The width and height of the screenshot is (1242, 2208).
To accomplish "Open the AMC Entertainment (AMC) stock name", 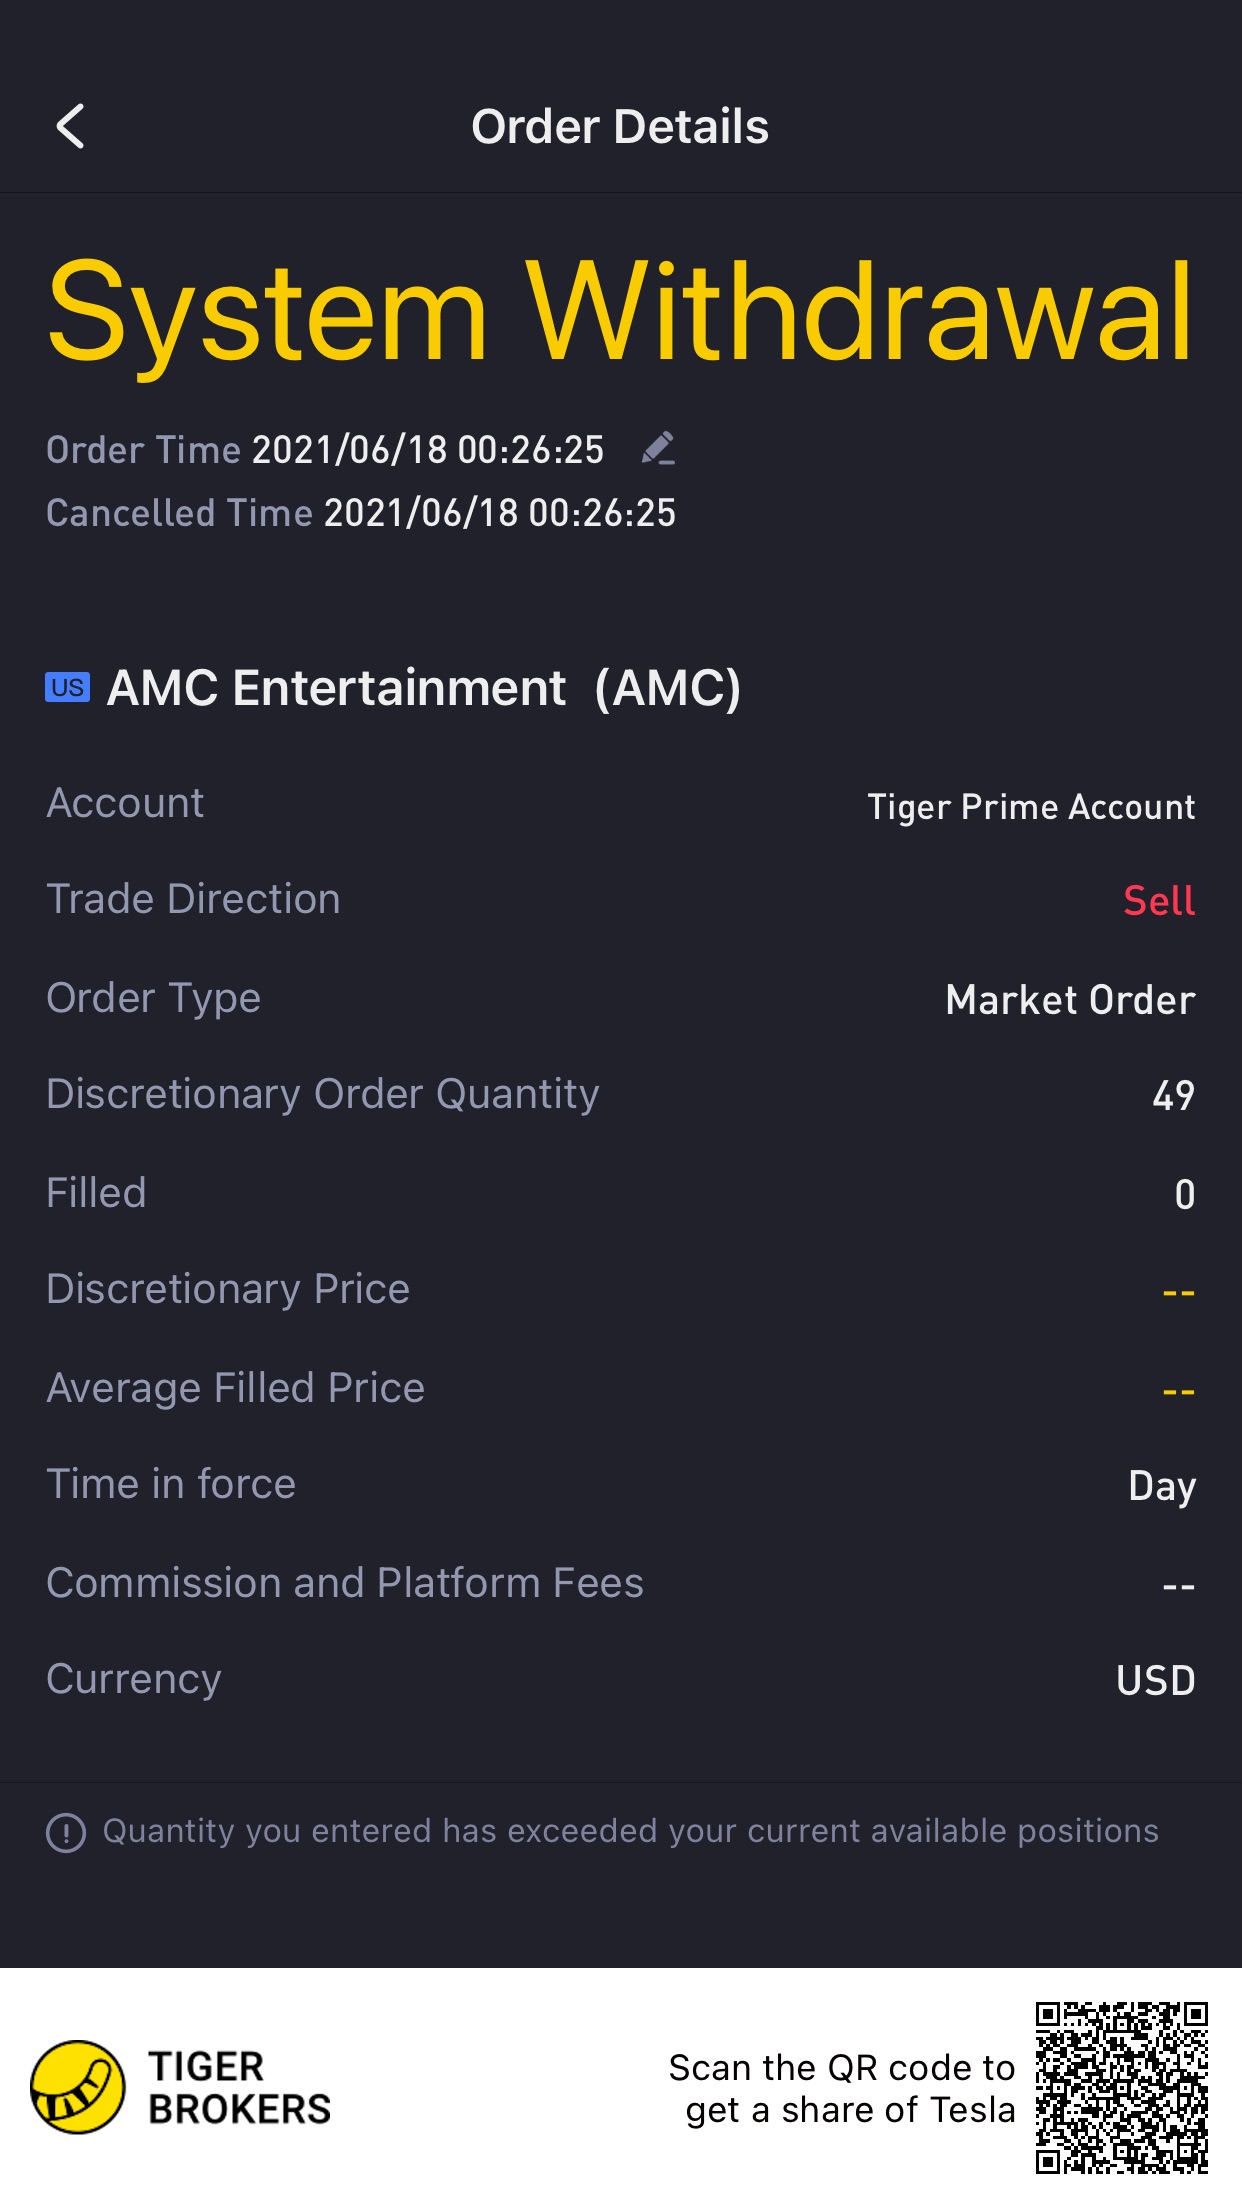I will [424, 688].
